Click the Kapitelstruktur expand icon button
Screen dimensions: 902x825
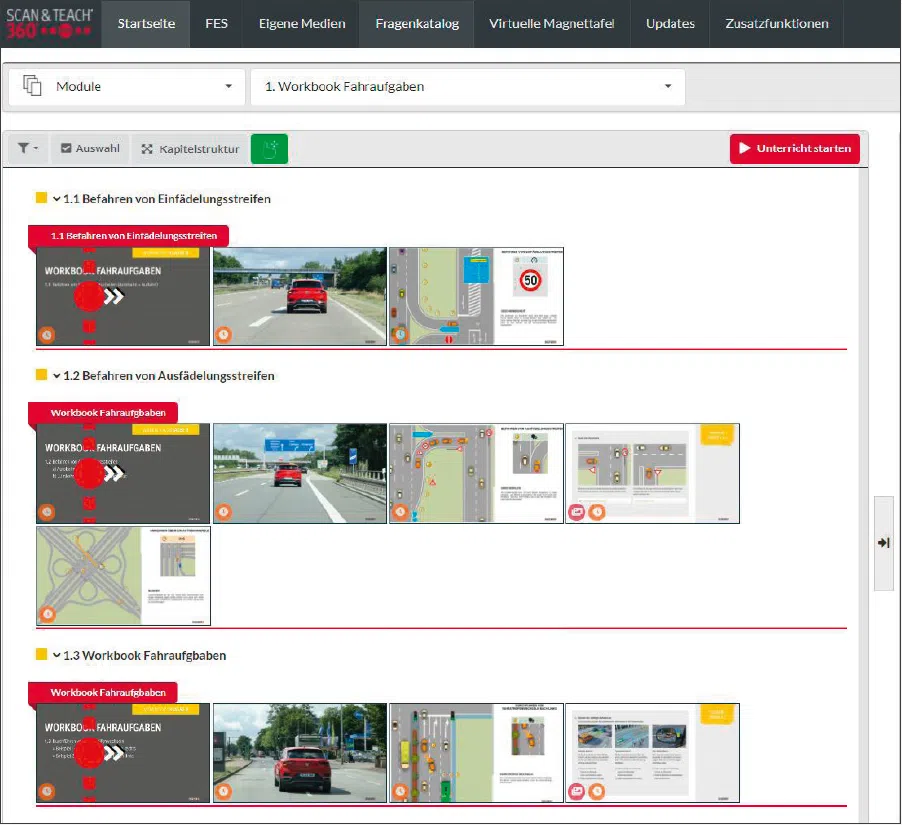pyautogui.click(x=190, y=149)
